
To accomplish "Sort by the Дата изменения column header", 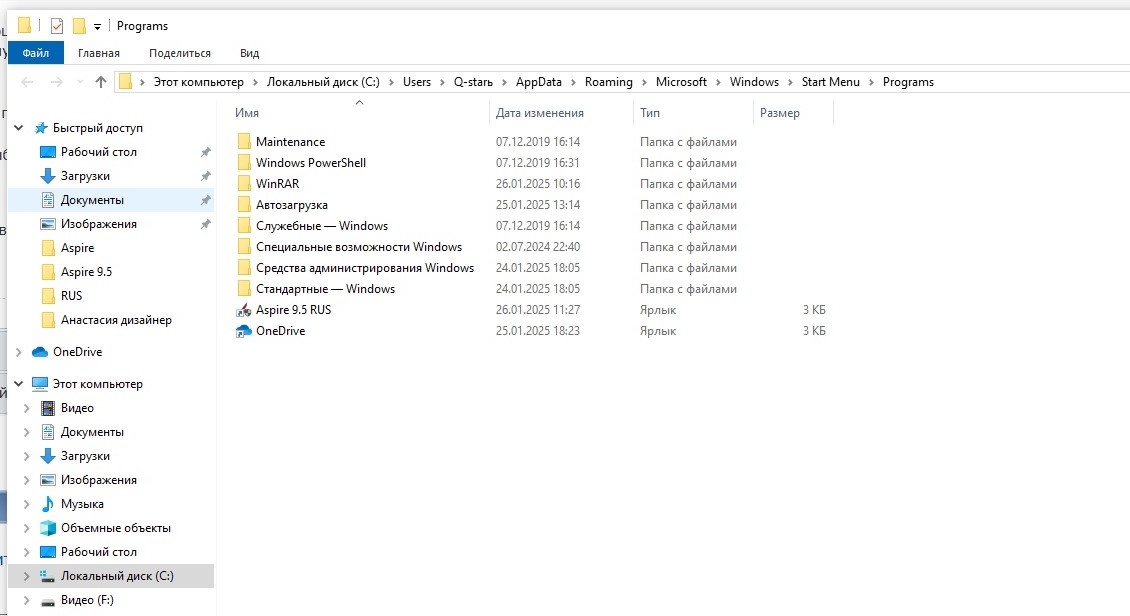I will (x=540, y=113).
